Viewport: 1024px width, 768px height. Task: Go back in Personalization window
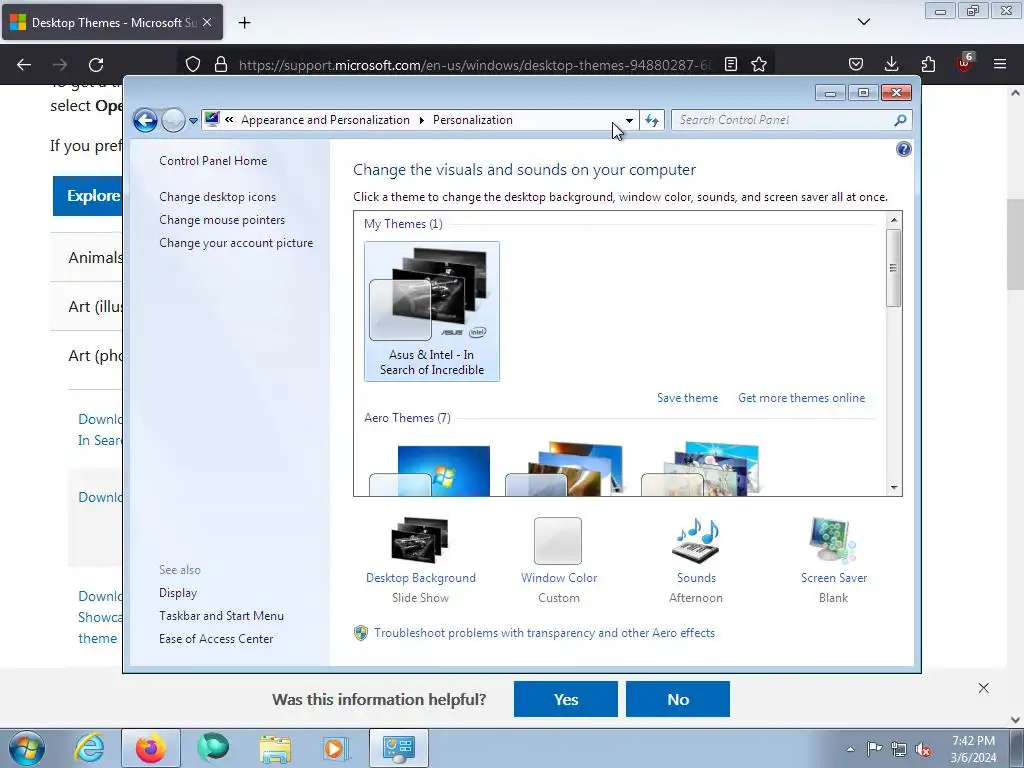(x=145, y=120)
